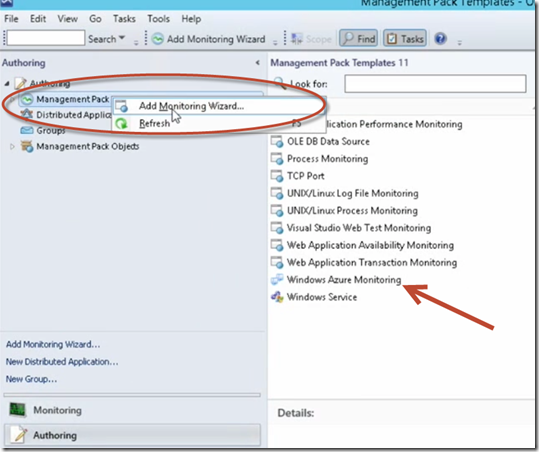Expand the Management Pack Objects node
This screenshot has width=539, height=452.
tap(12, 146)
